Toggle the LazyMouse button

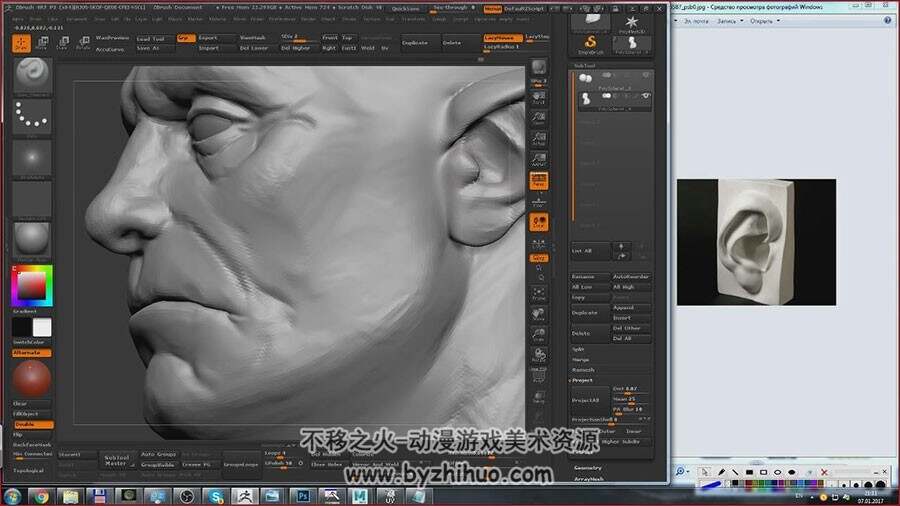502,38
